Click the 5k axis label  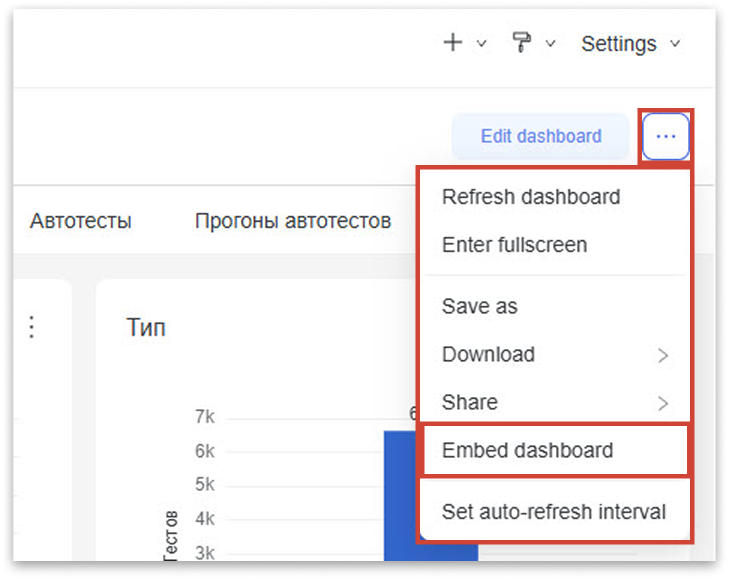pos(205,484)
